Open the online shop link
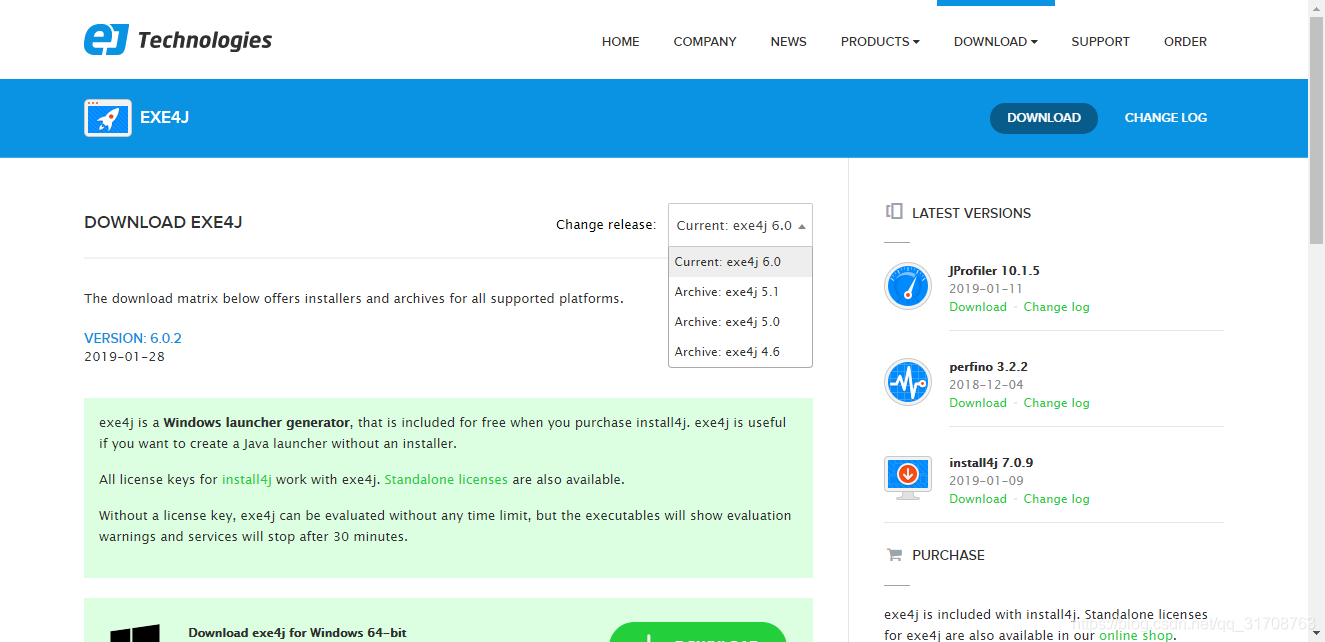Screen dimensions: 1325x642 pos(1136,635)
